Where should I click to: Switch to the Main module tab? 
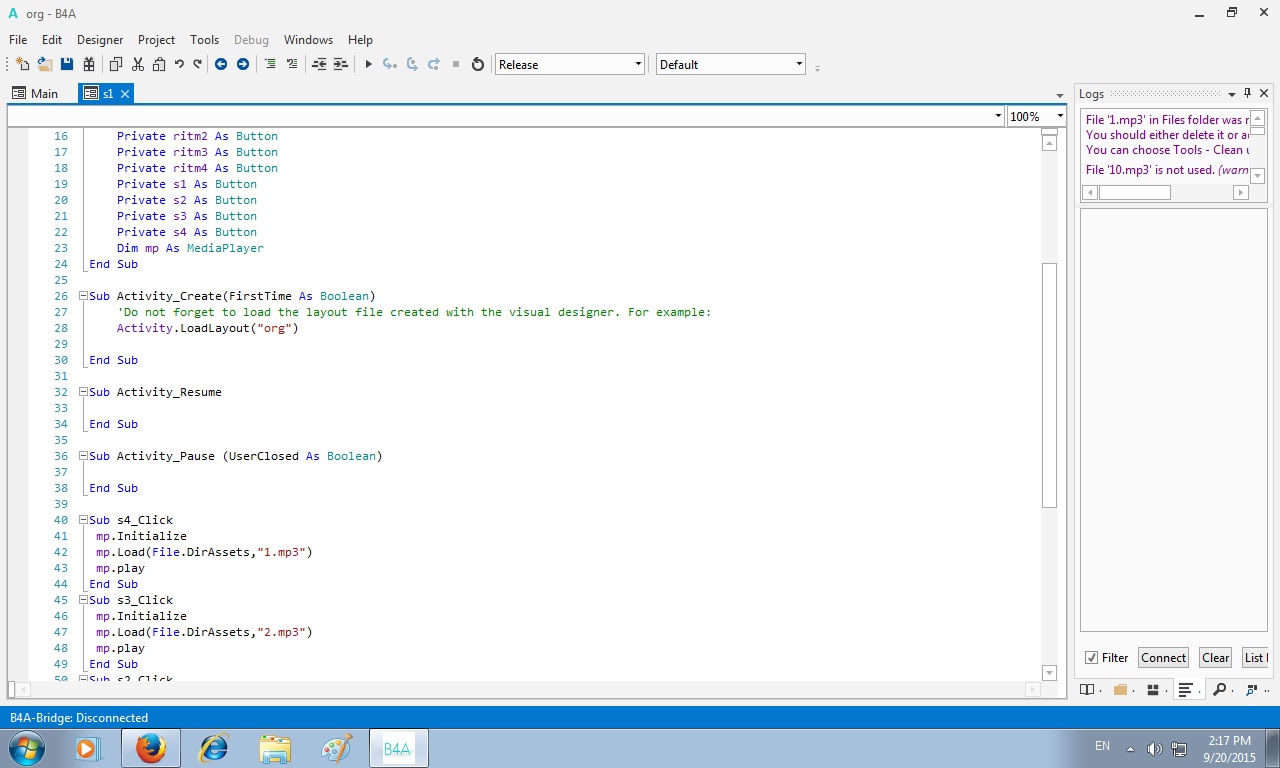click(x=36, y=93)
